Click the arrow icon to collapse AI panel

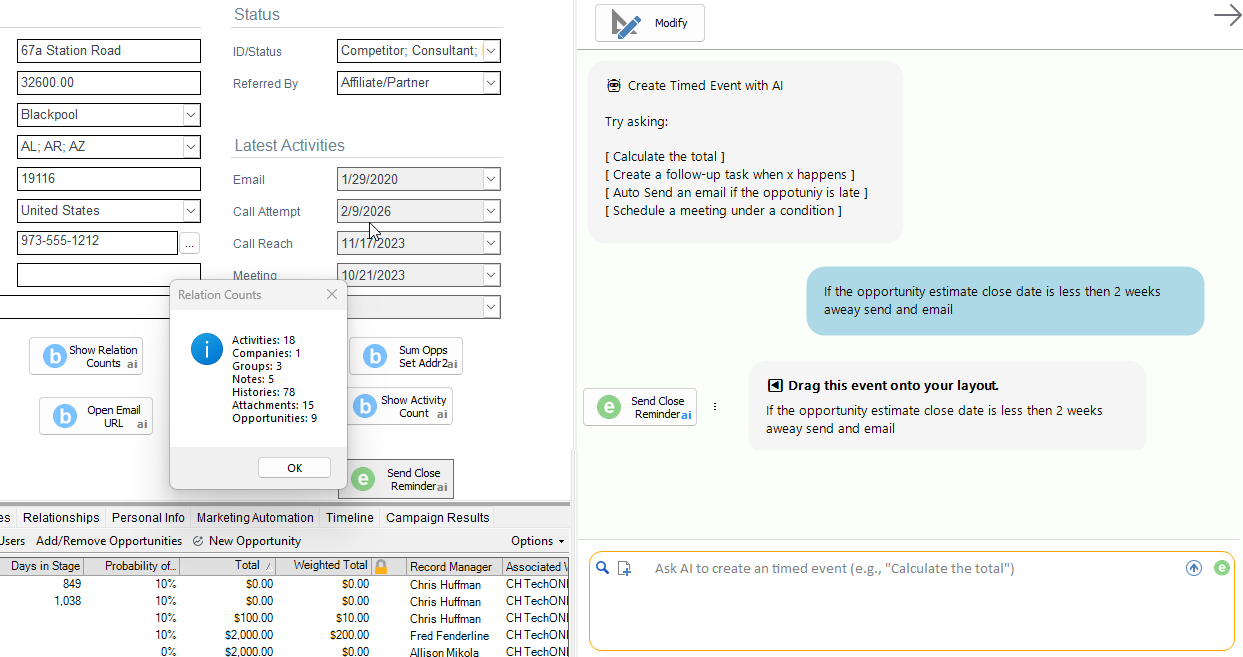pos(1227,15)
